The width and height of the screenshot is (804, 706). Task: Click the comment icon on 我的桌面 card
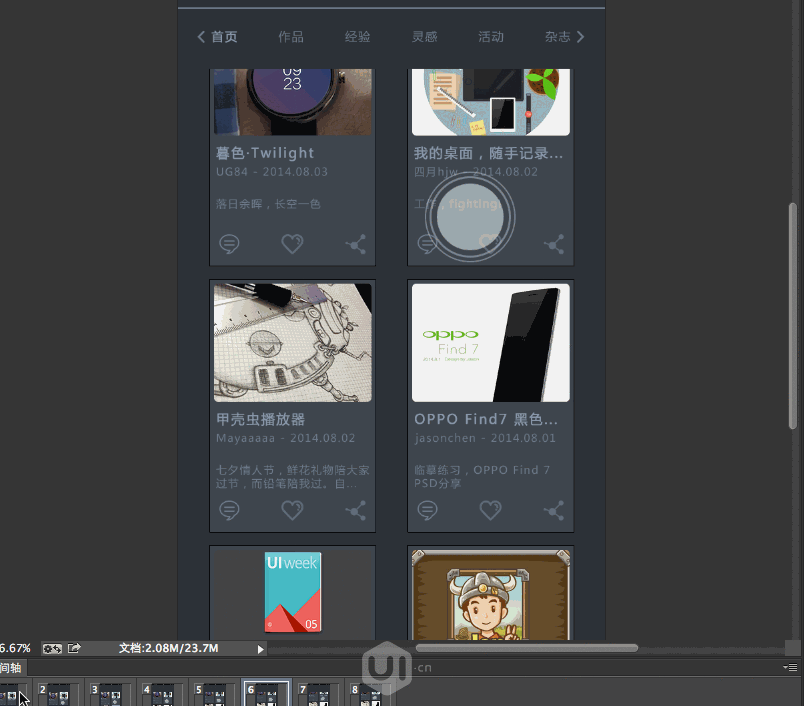coord(427,243)
